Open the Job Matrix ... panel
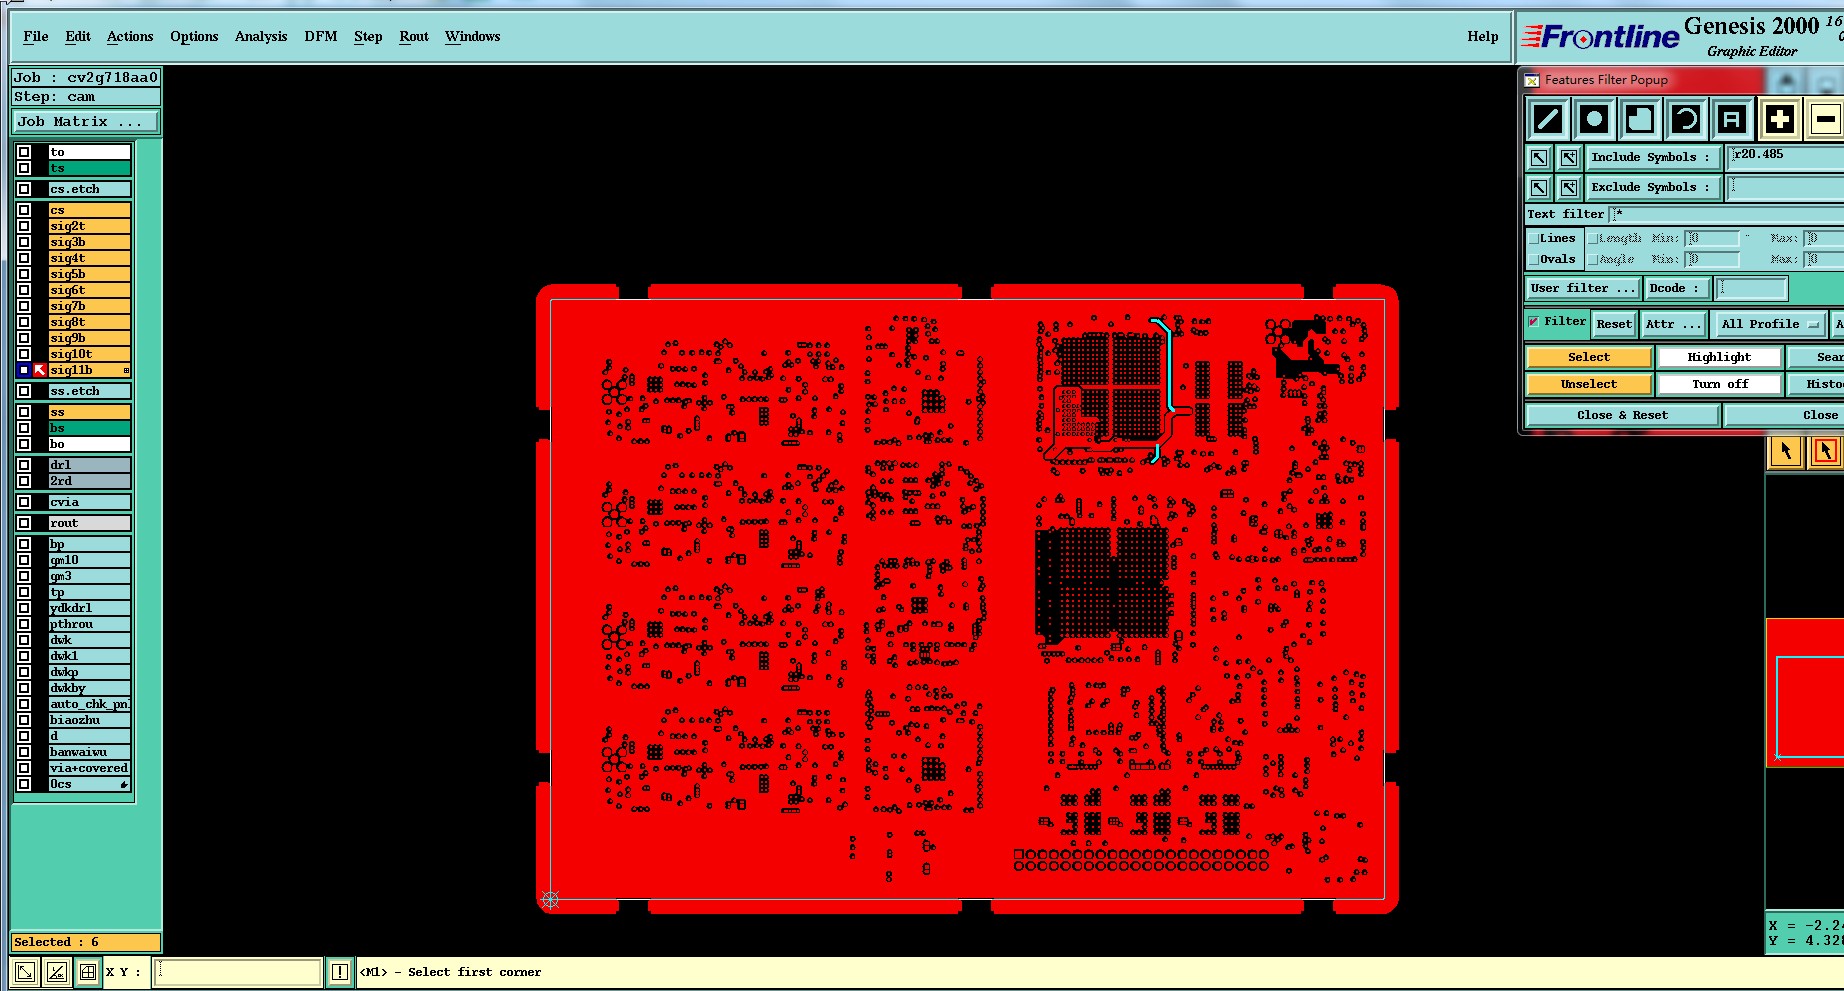The image size is (1844, 991). [x=86, y=122]
